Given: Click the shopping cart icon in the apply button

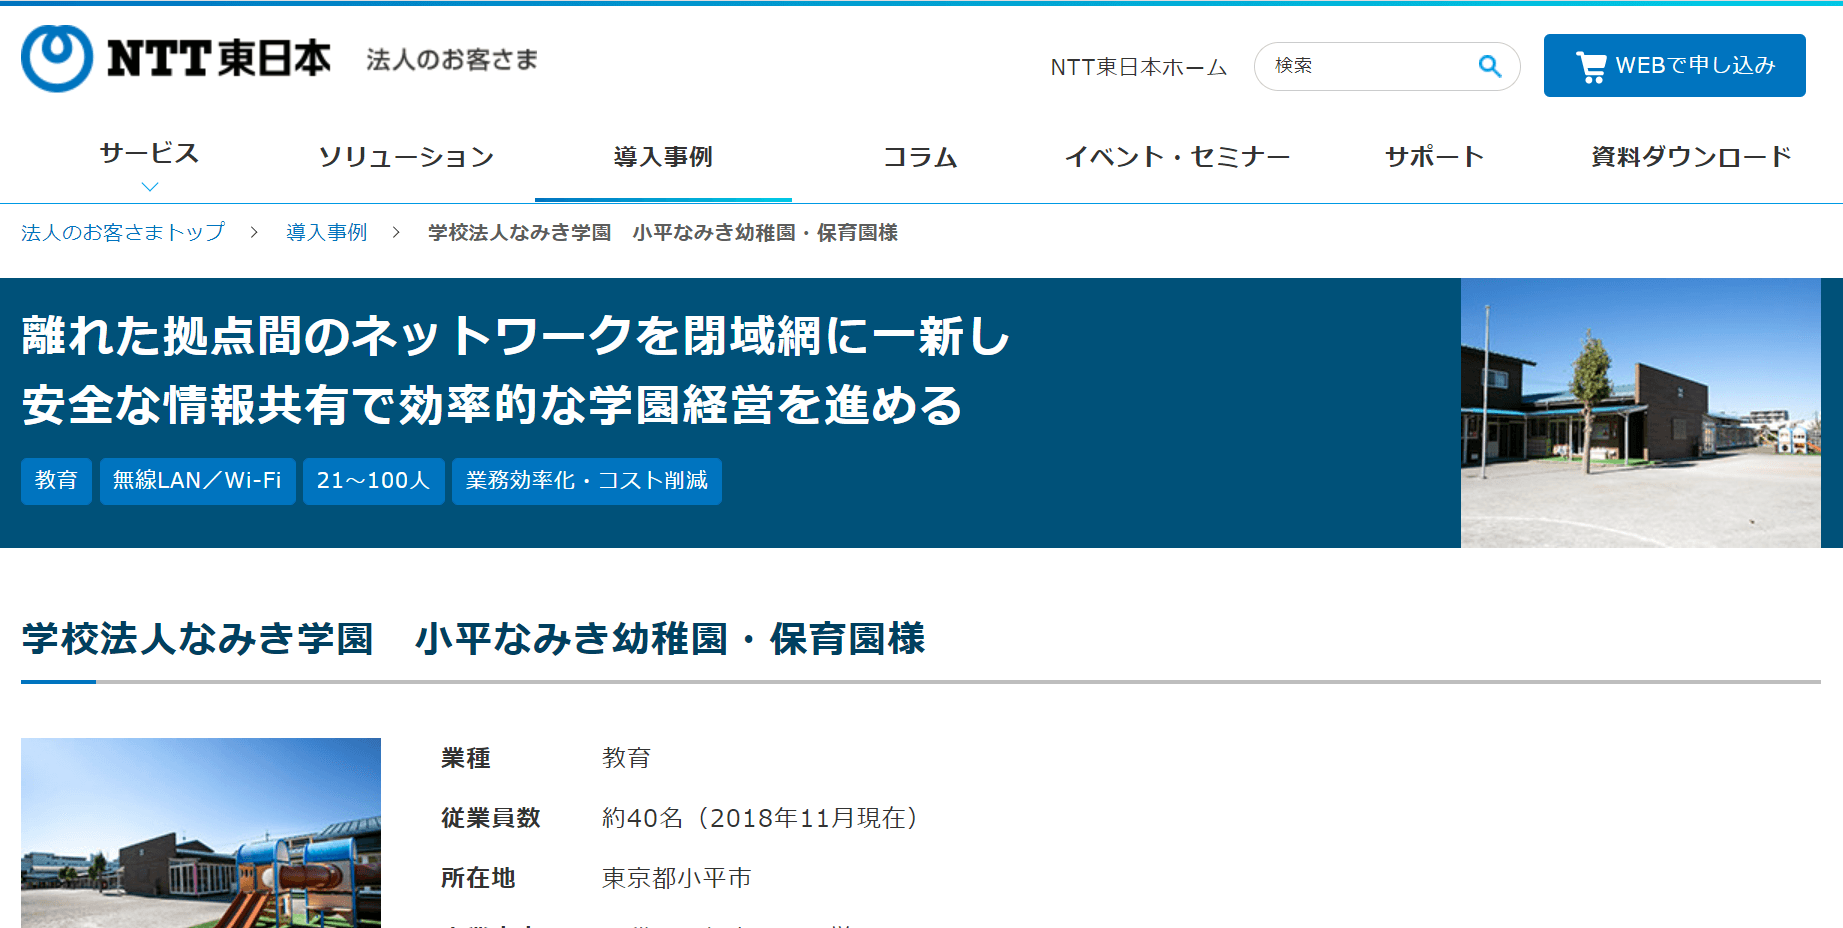Looking at the screenshot, I should coord(1590,66).
